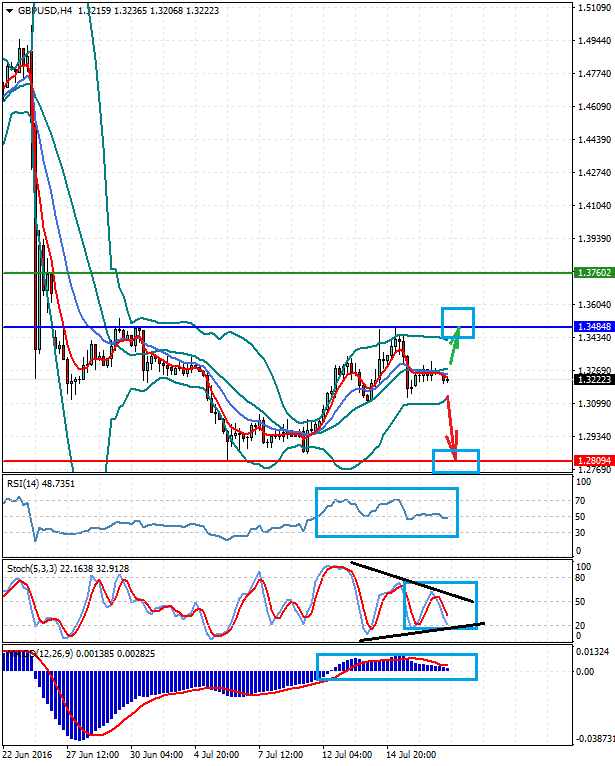This screenshot has width=615, height=766.
Task: Click the 22 Jun 2016 date label
Action: [x=27, y=755]
